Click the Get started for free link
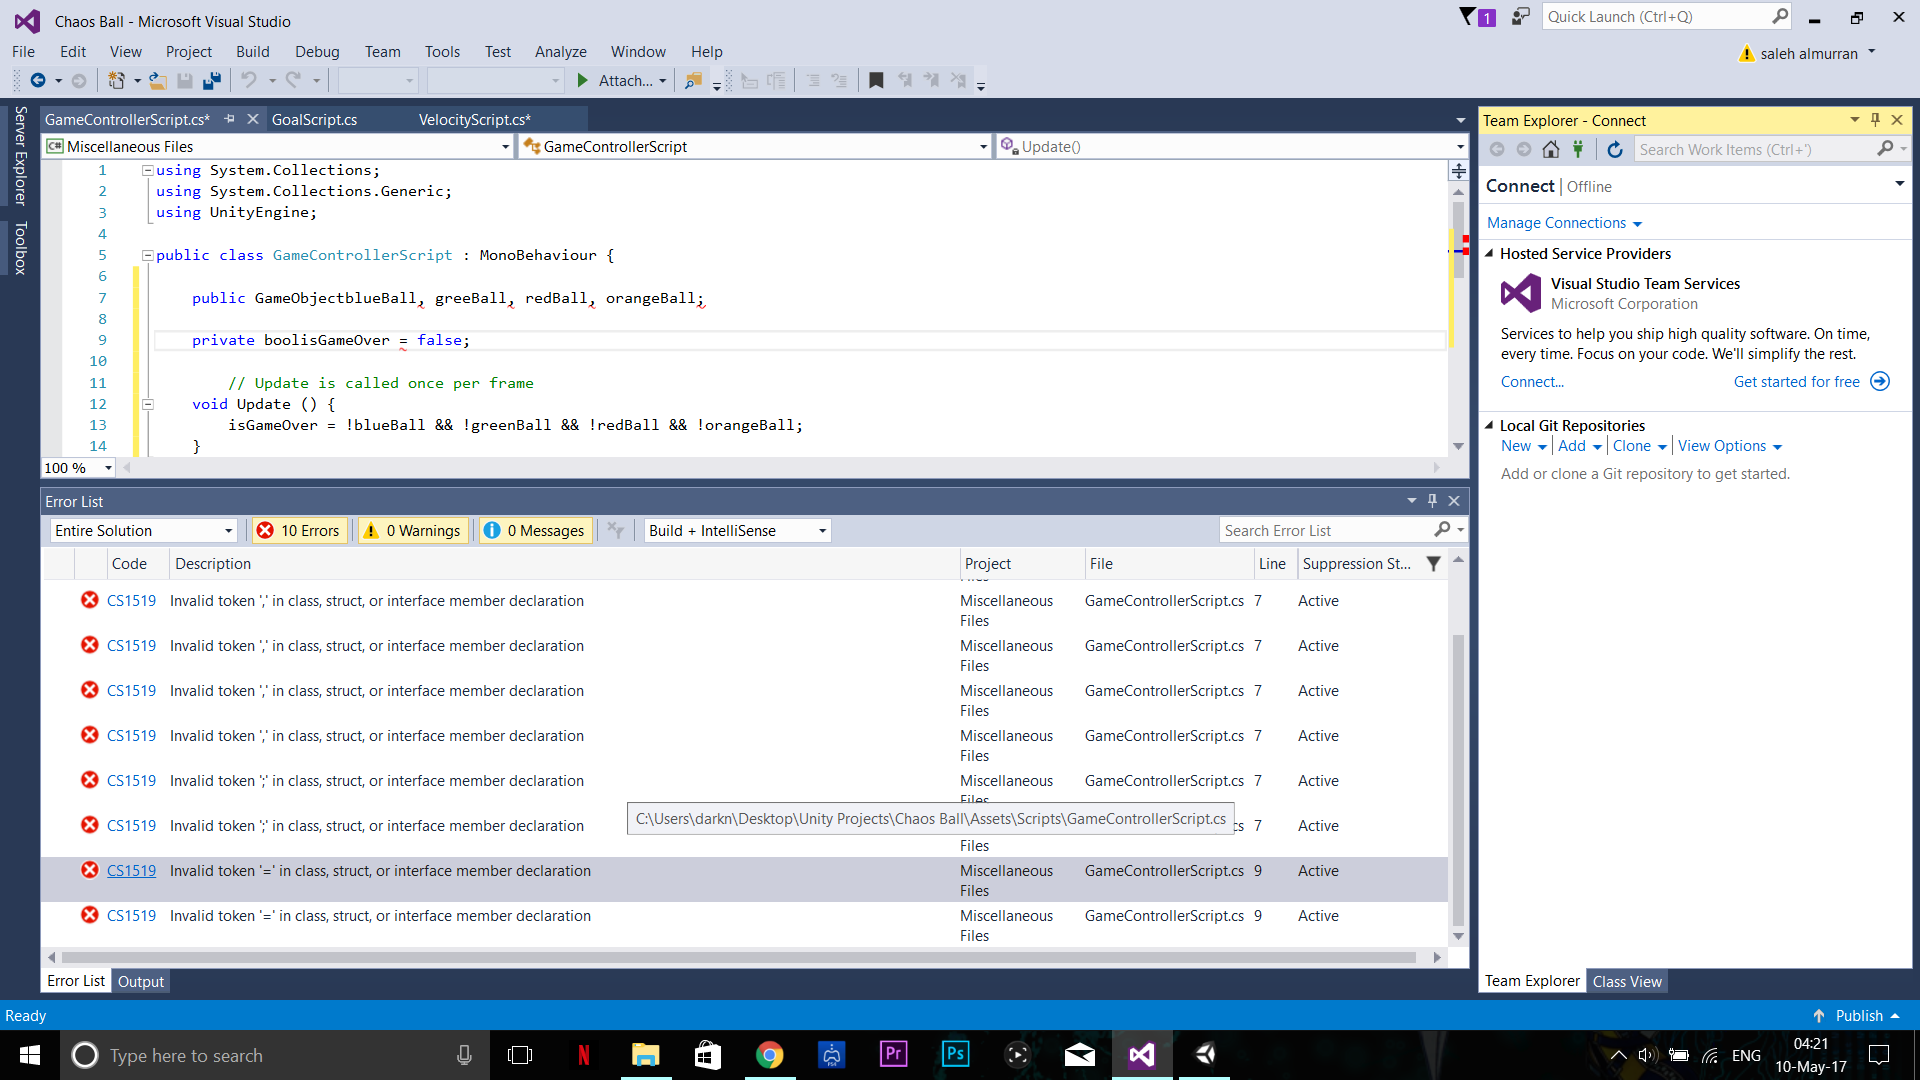This screenshot has width=1920, height=1080. click(1800, 381)
